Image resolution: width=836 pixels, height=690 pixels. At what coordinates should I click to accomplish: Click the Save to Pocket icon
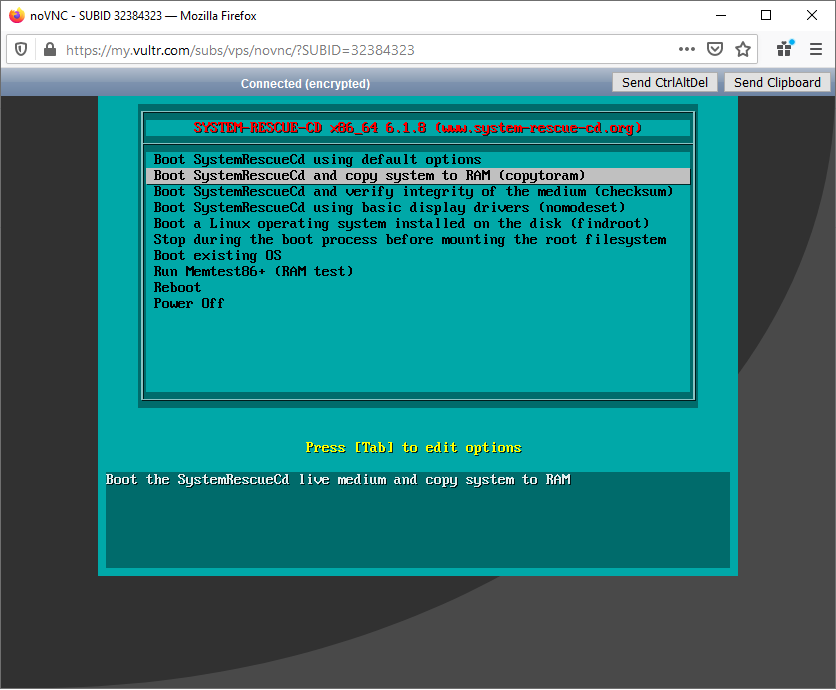pos(714,49)
